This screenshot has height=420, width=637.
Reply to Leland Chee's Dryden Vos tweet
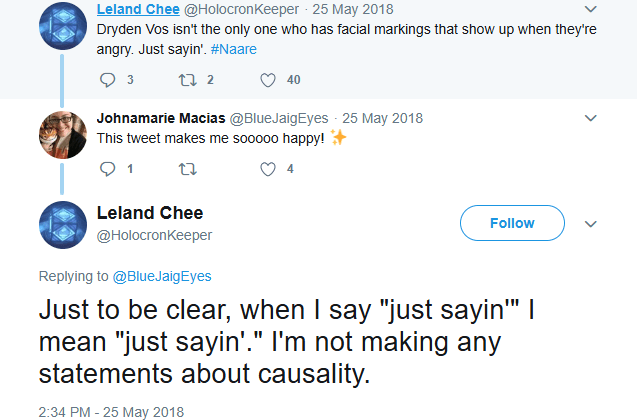[x=110, y=80]
